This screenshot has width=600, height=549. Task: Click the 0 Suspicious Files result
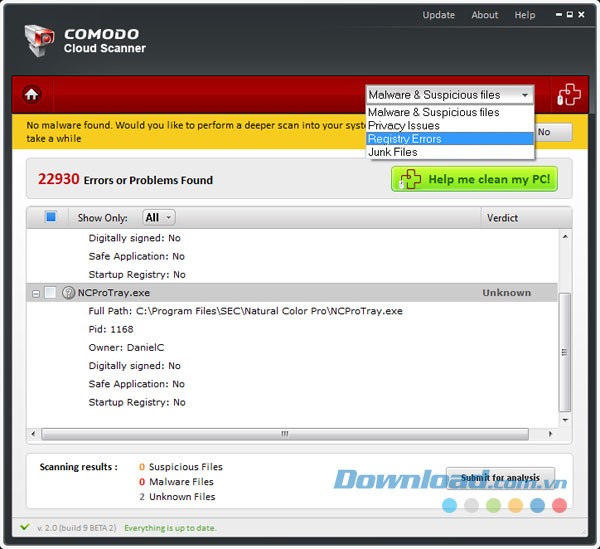click(181, 467)
